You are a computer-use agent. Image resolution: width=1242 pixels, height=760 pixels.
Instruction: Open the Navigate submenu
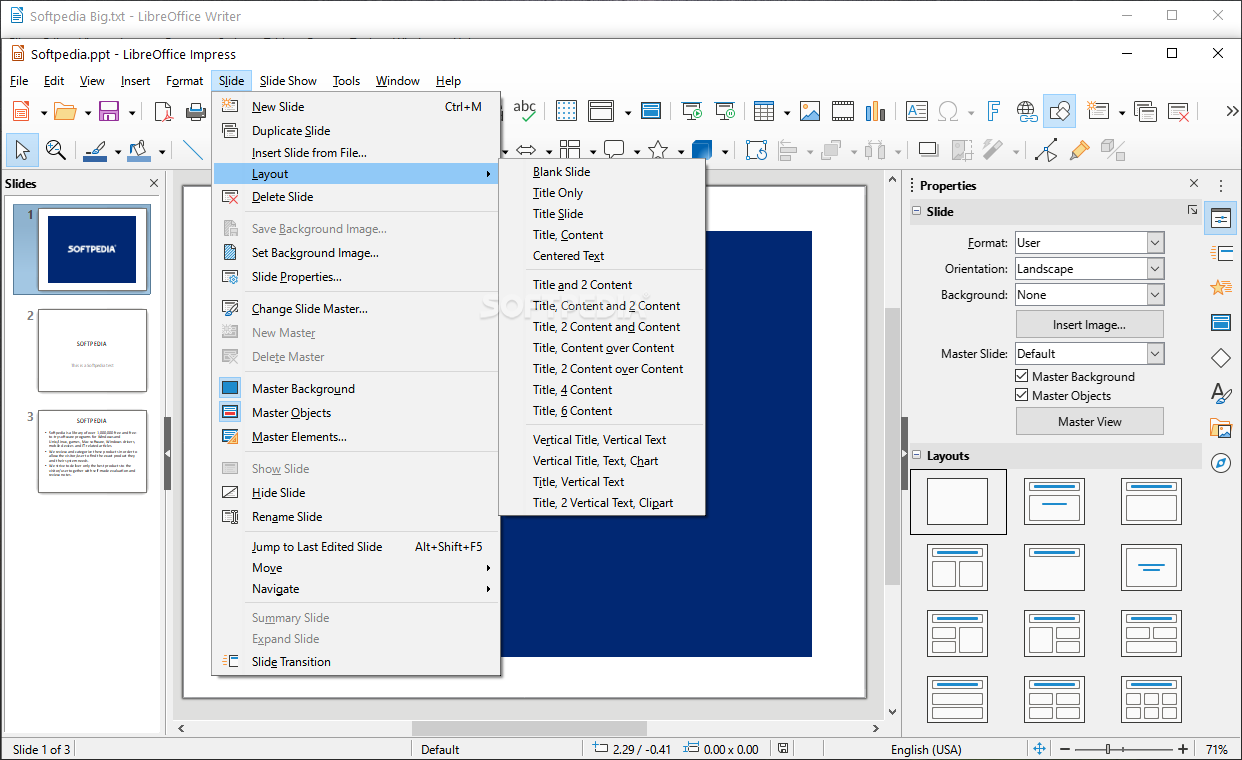click(x=356, y=589)
